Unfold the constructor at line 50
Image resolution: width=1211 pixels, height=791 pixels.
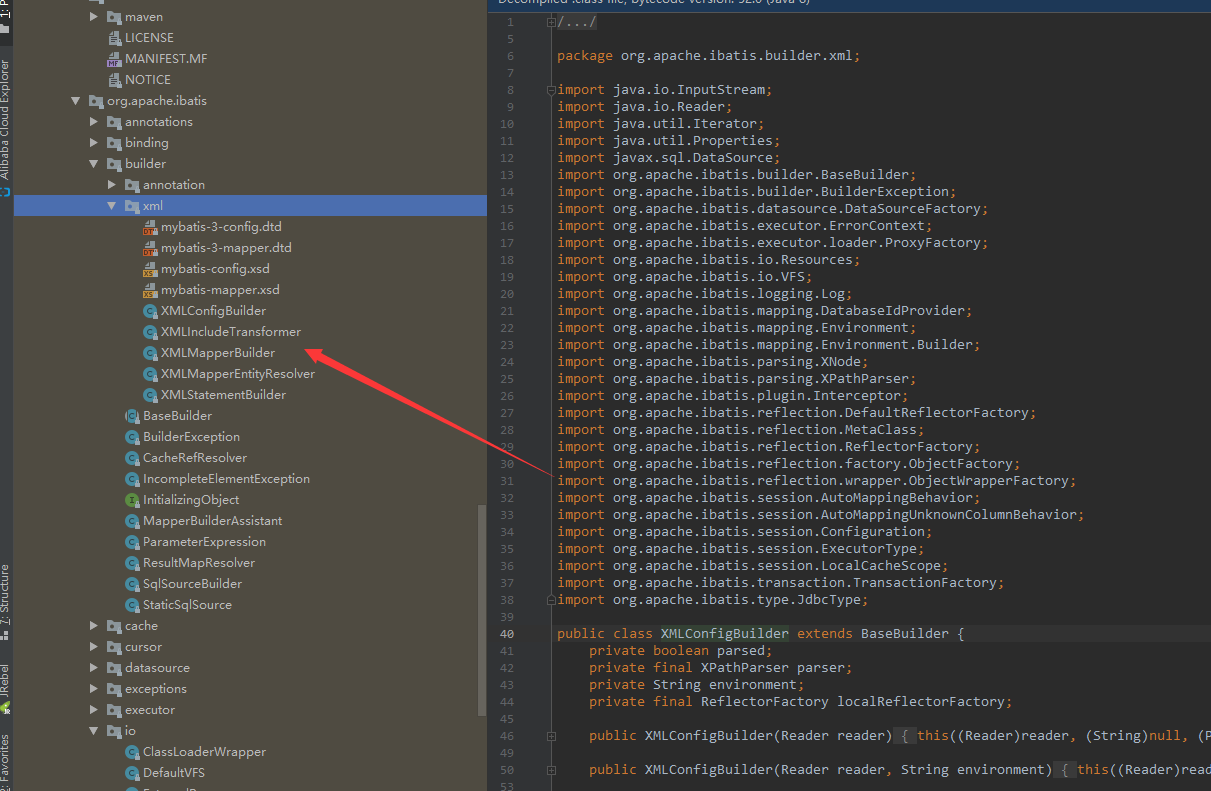pos(551,770)
